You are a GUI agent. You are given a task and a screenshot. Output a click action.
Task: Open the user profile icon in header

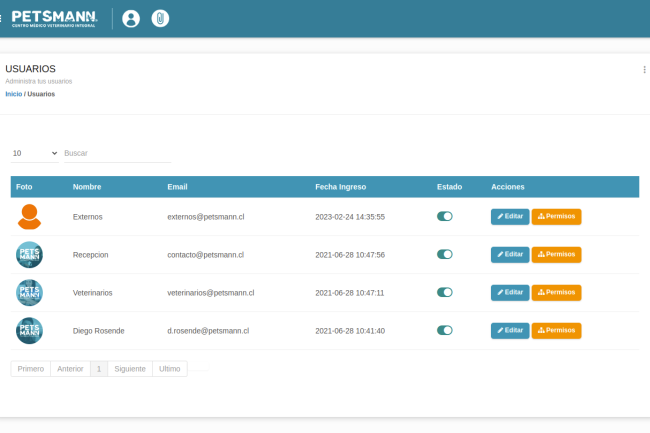[x=130, y=18]
